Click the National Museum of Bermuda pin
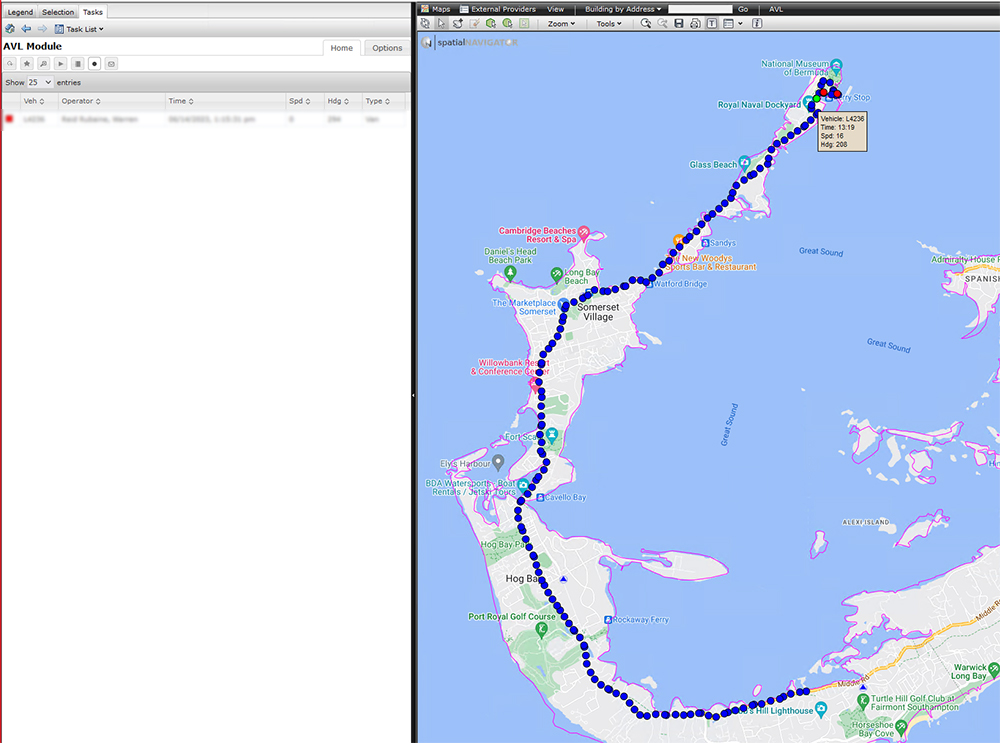Viewport: 1000px width, 743px height. pyautogui.click(x=836, y=64)
